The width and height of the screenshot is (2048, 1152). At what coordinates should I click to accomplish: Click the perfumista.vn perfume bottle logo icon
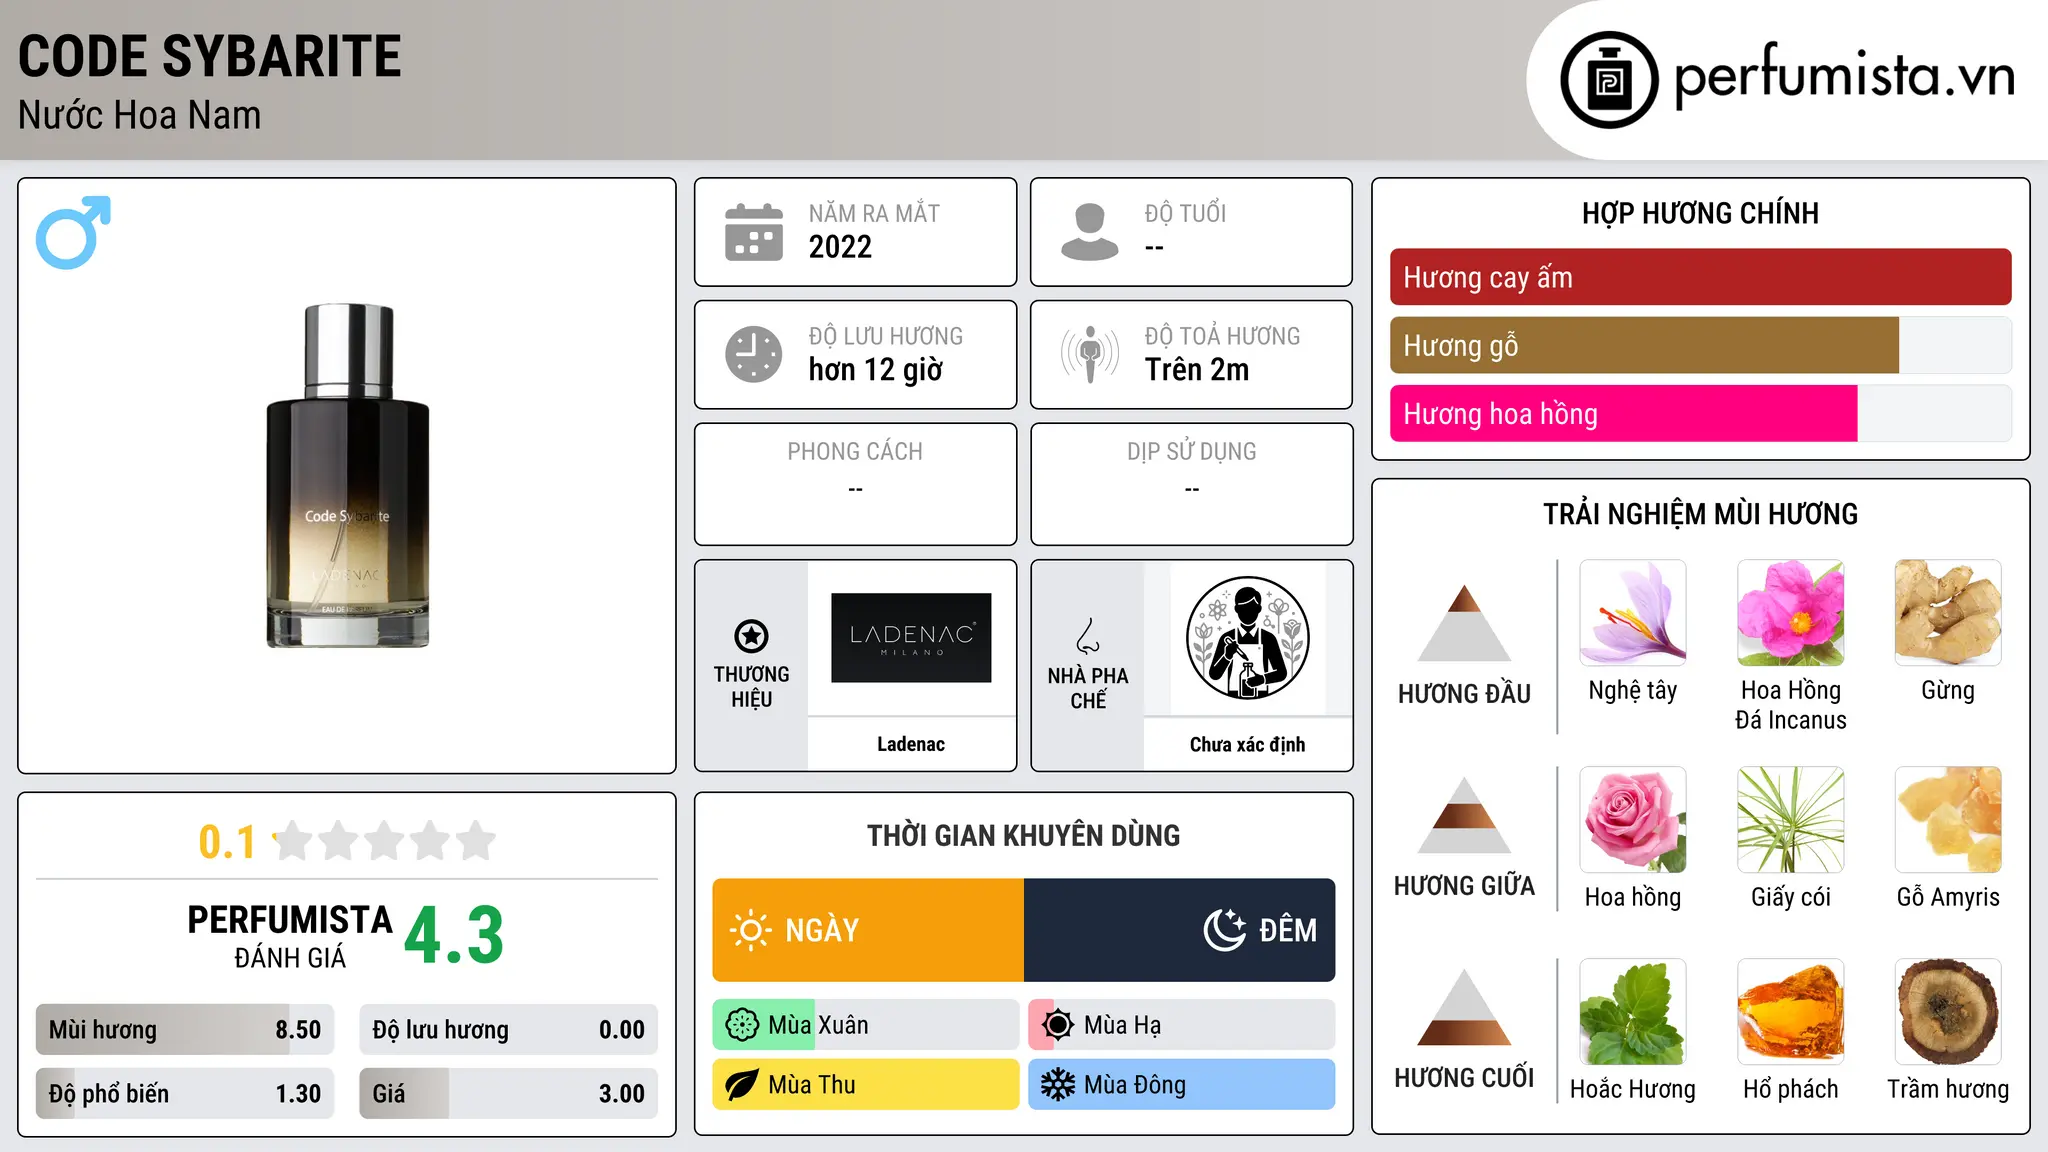click(x=1609, y=80)
